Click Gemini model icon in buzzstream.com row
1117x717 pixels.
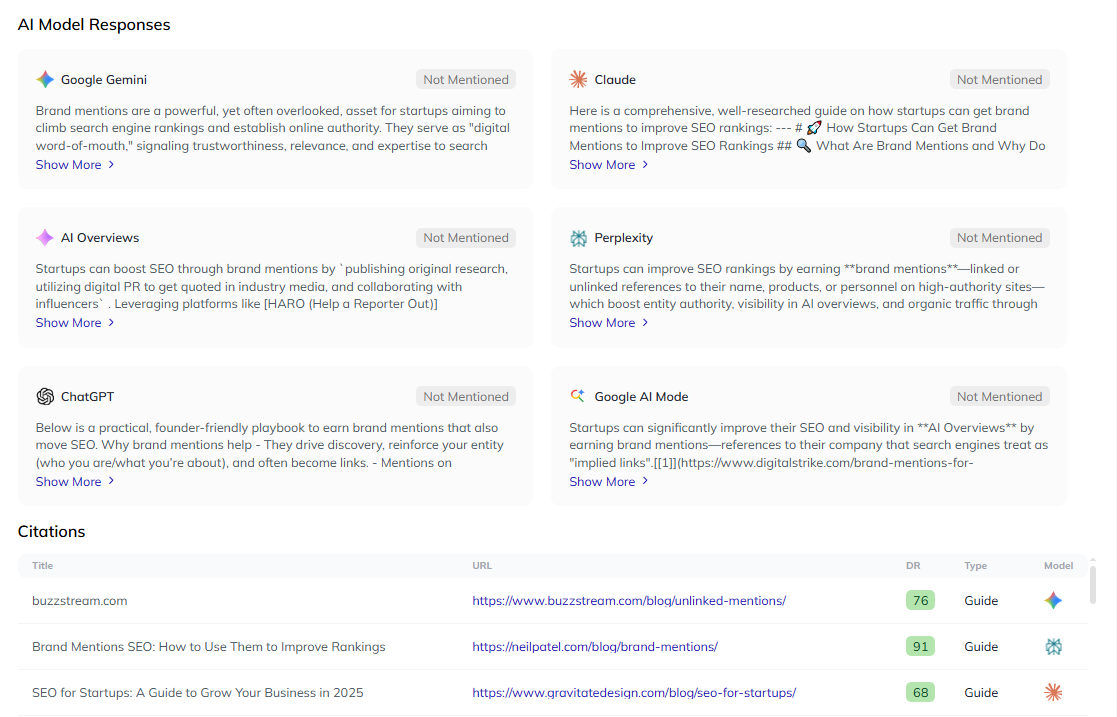[x=1053, y=600]
